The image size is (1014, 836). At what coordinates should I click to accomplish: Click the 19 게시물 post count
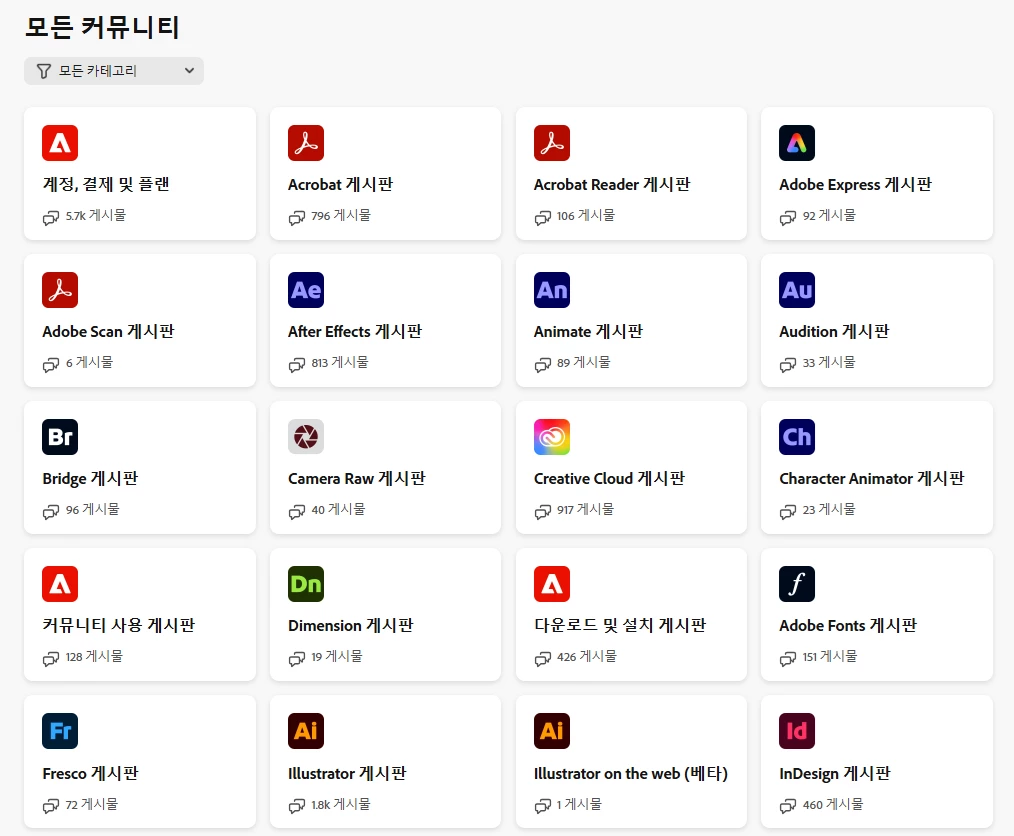(337, 656)
